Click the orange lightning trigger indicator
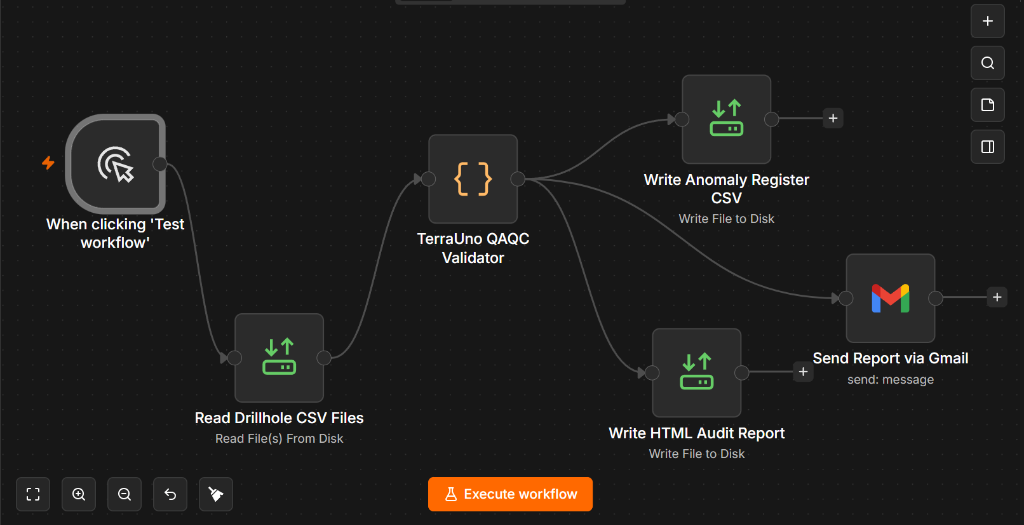 click(x=48, y=163)
